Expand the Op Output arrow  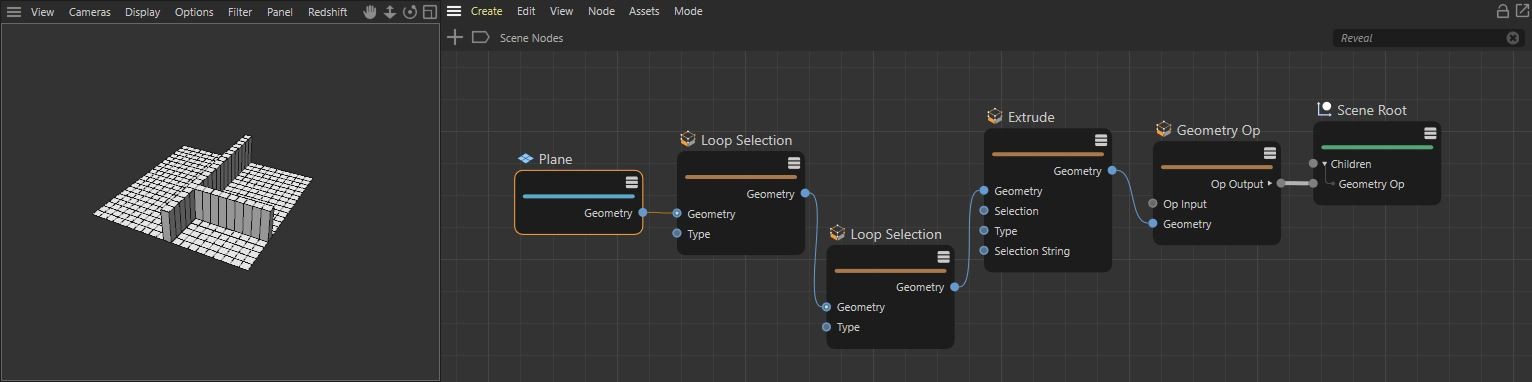(x=1270, y=183)
